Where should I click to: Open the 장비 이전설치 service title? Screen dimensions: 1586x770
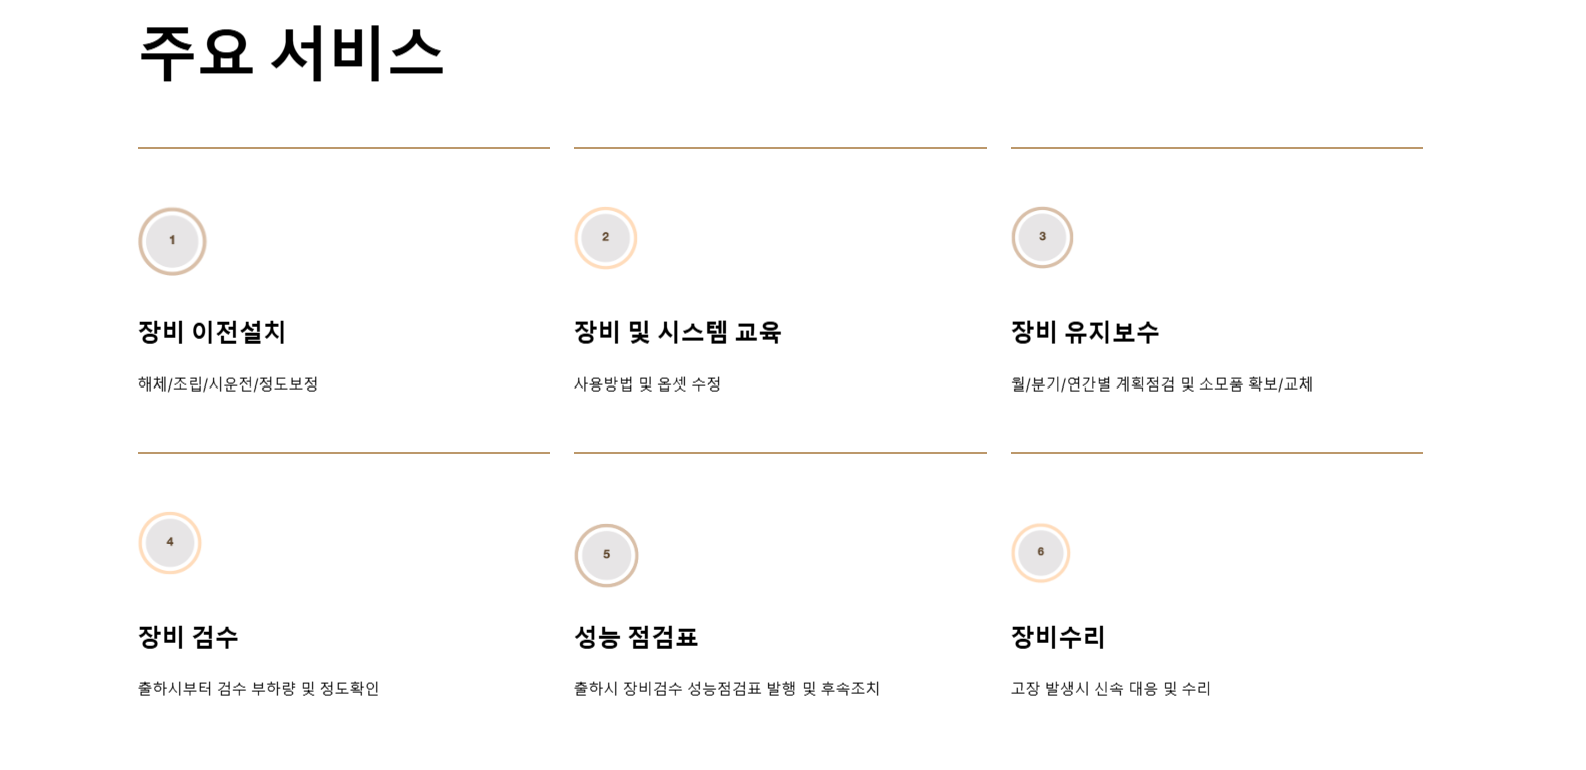212,332
